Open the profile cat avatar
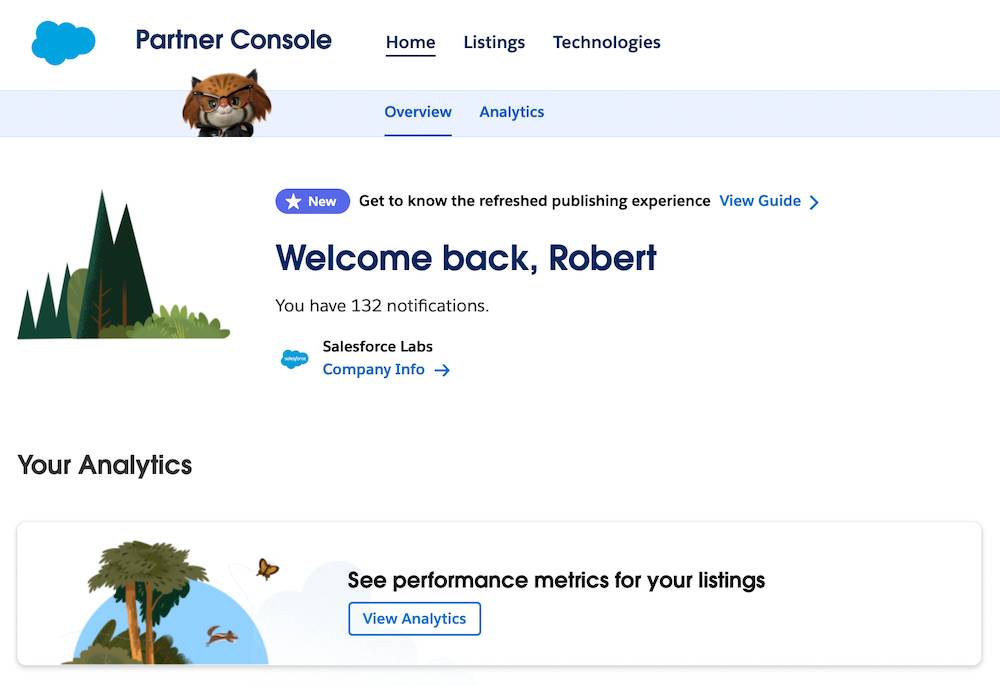 [225, 105]
